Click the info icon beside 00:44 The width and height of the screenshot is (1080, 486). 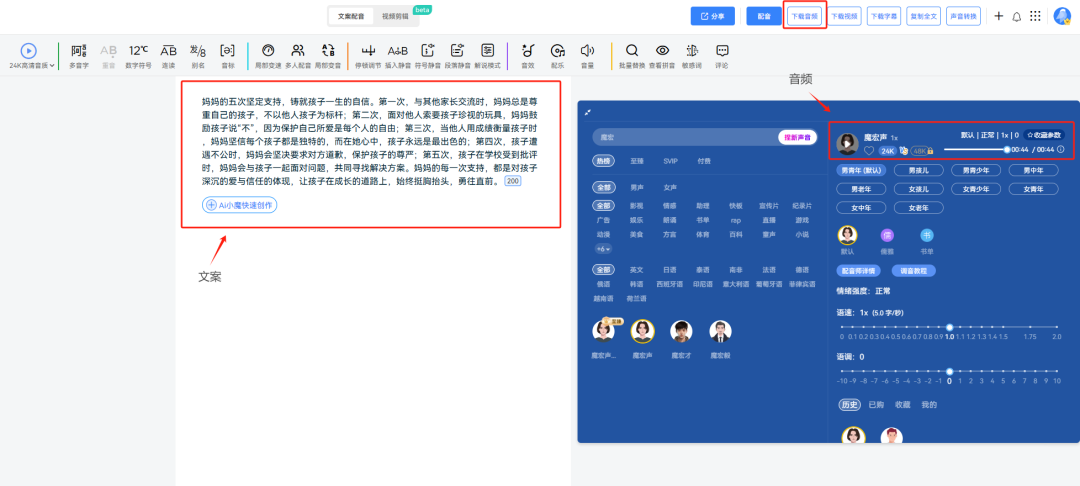click(x=1061, y=149)
